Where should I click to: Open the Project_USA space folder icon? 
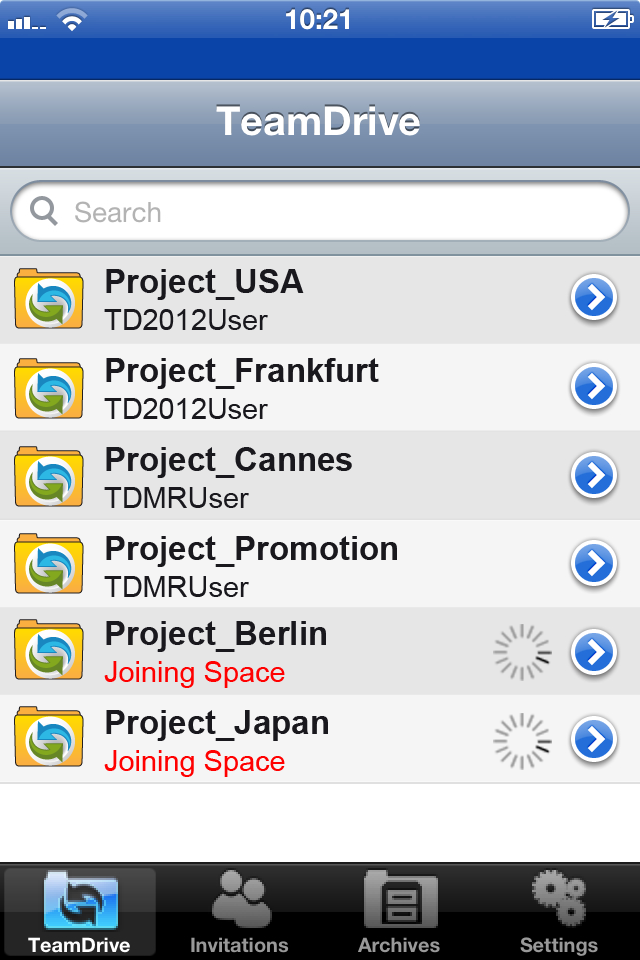[49, 299]
